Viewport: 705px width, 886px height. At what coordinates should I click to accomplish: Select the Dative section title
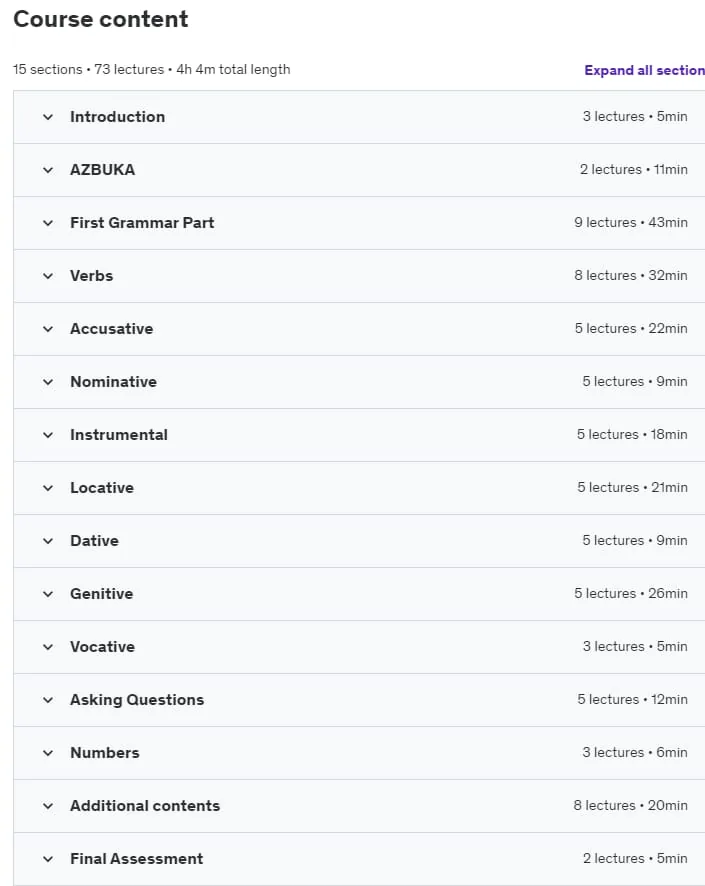click(x=94, y=541)
